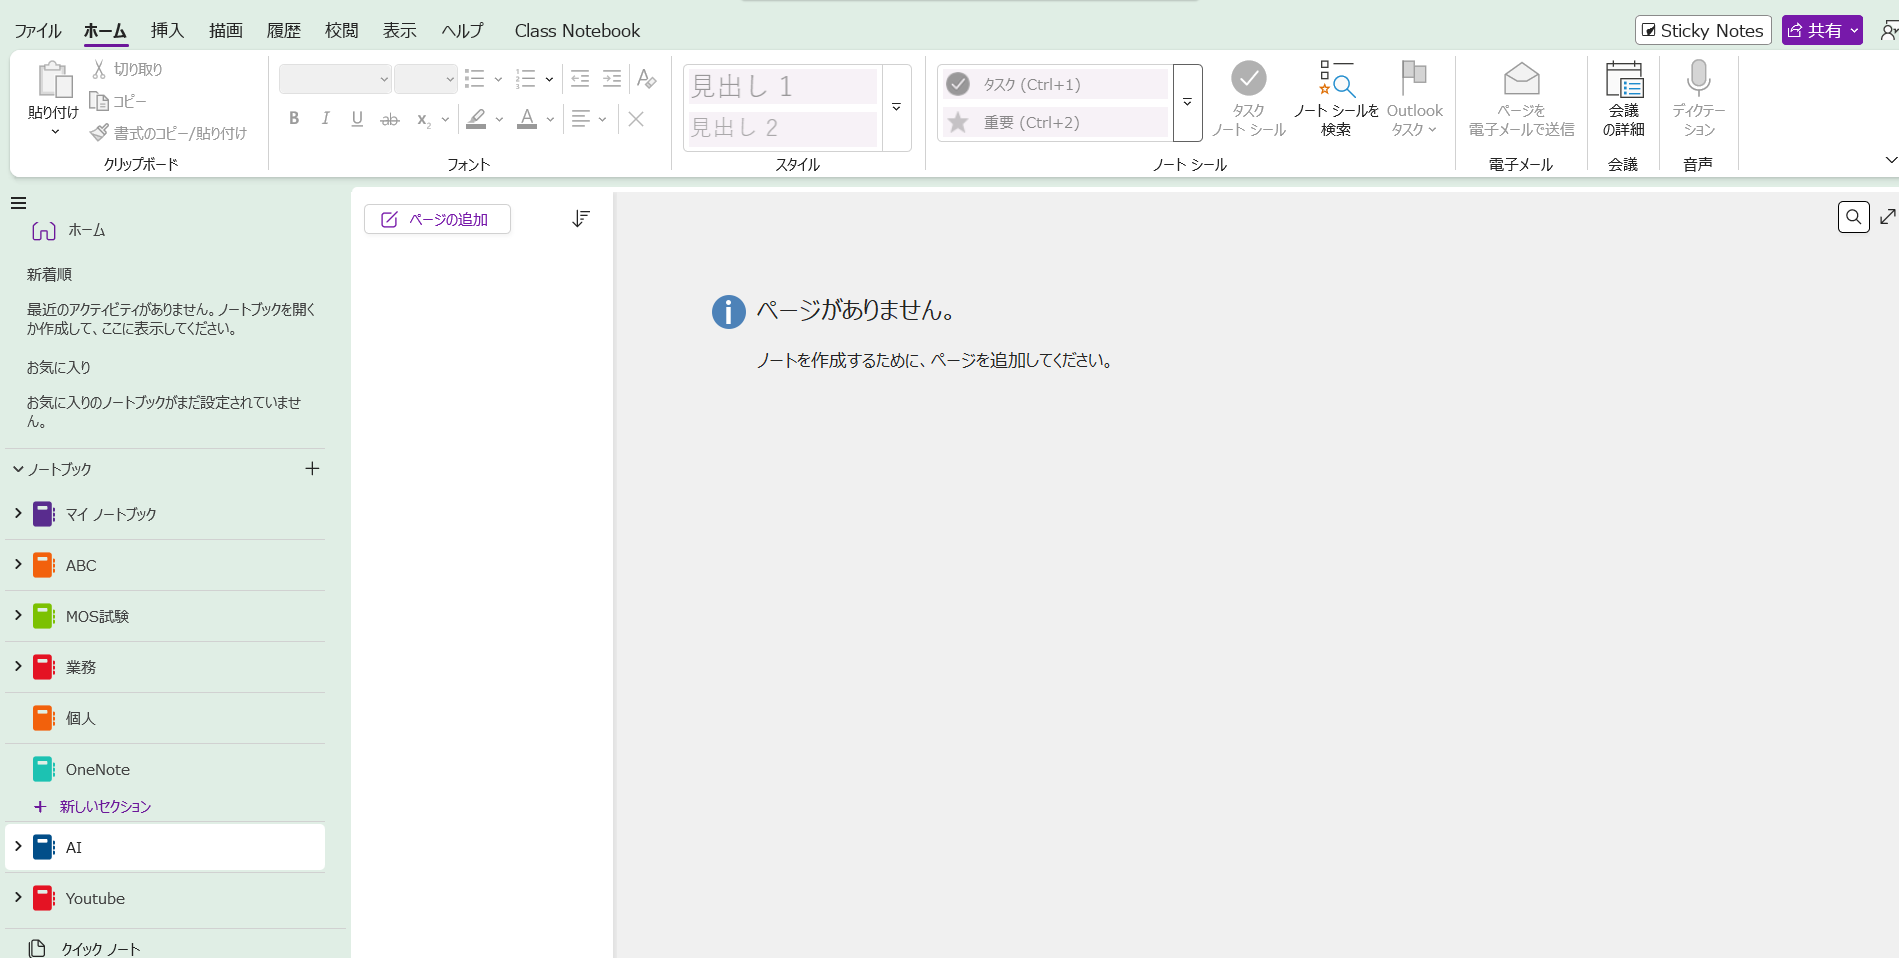Toggle bold formatting
Image resolution: width=1899 pixels, height=958 pixels.
[x=293, y=119]
